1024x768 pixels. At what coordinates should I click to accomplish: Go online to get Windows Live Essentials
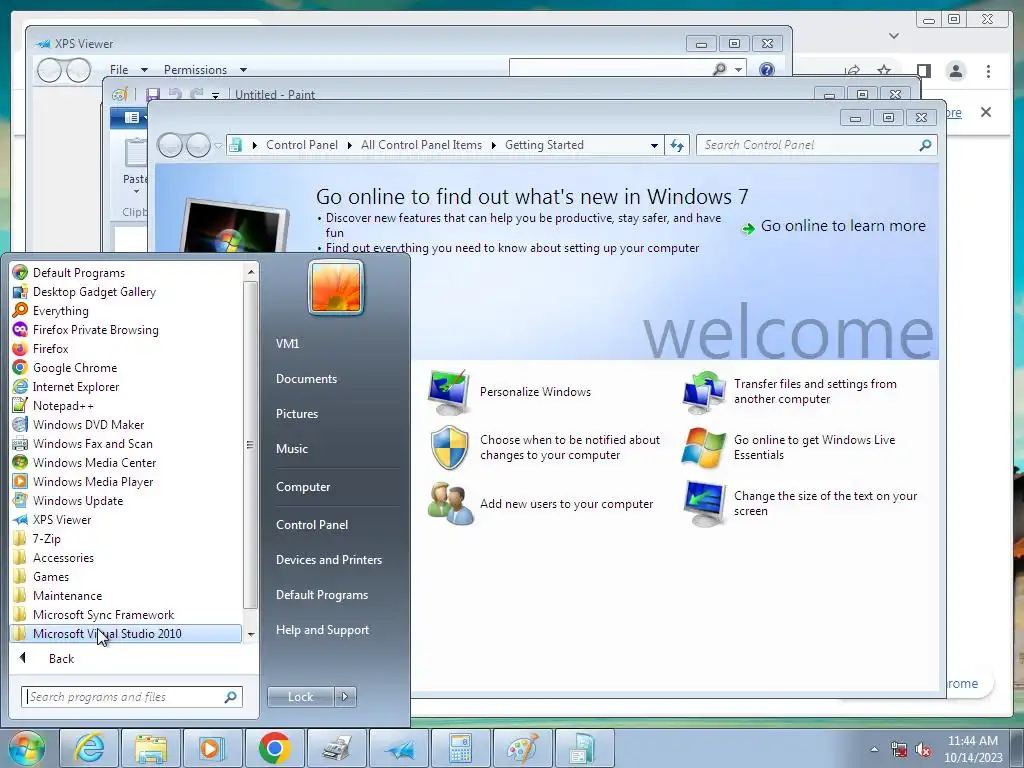click(814, 447)
